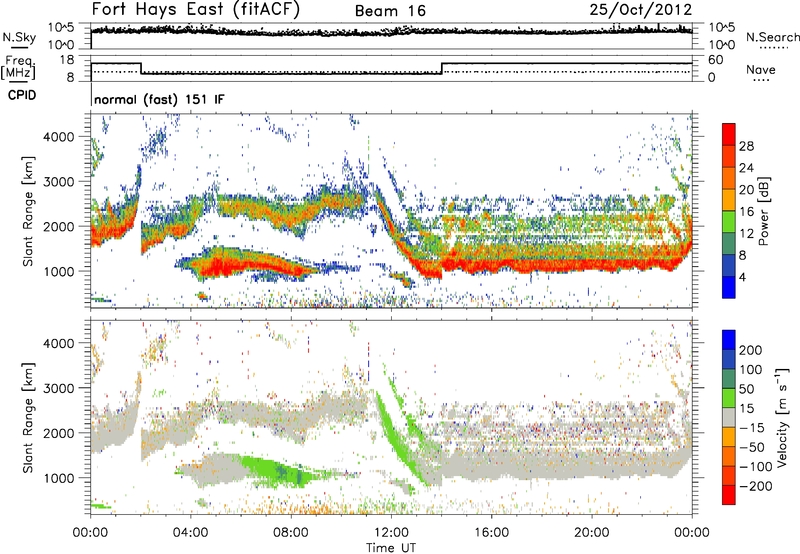Viewport: 800px width, 554px height.
Task: Pick the blue top segment of velocity colorbar
Action: [729, 340]
